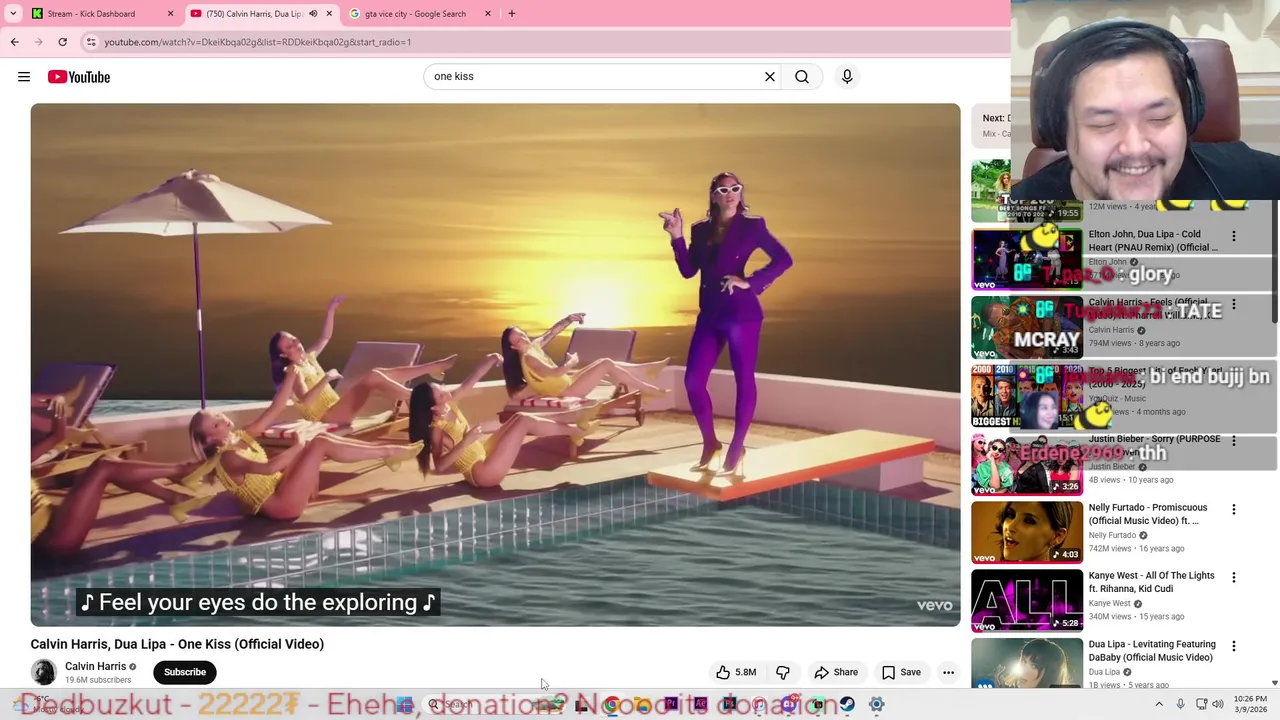Open more actions menu below video
1280x720 pixels.
[948, 672]
